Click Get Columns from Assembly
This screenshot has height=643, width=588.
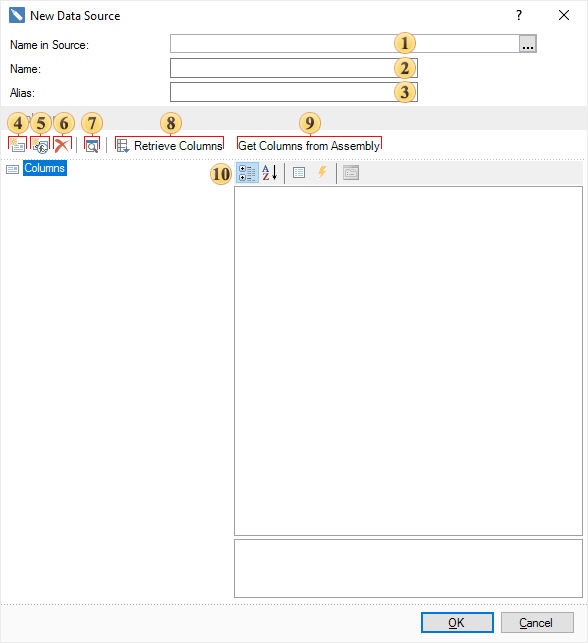tap(310, 146)
